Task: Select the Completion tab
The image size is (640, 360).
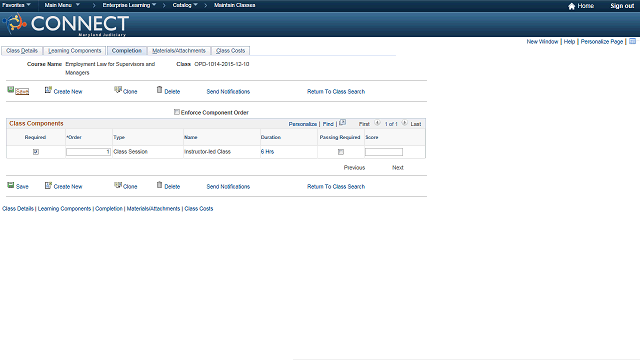Action: pyautogui.click(x=127, y=51)
